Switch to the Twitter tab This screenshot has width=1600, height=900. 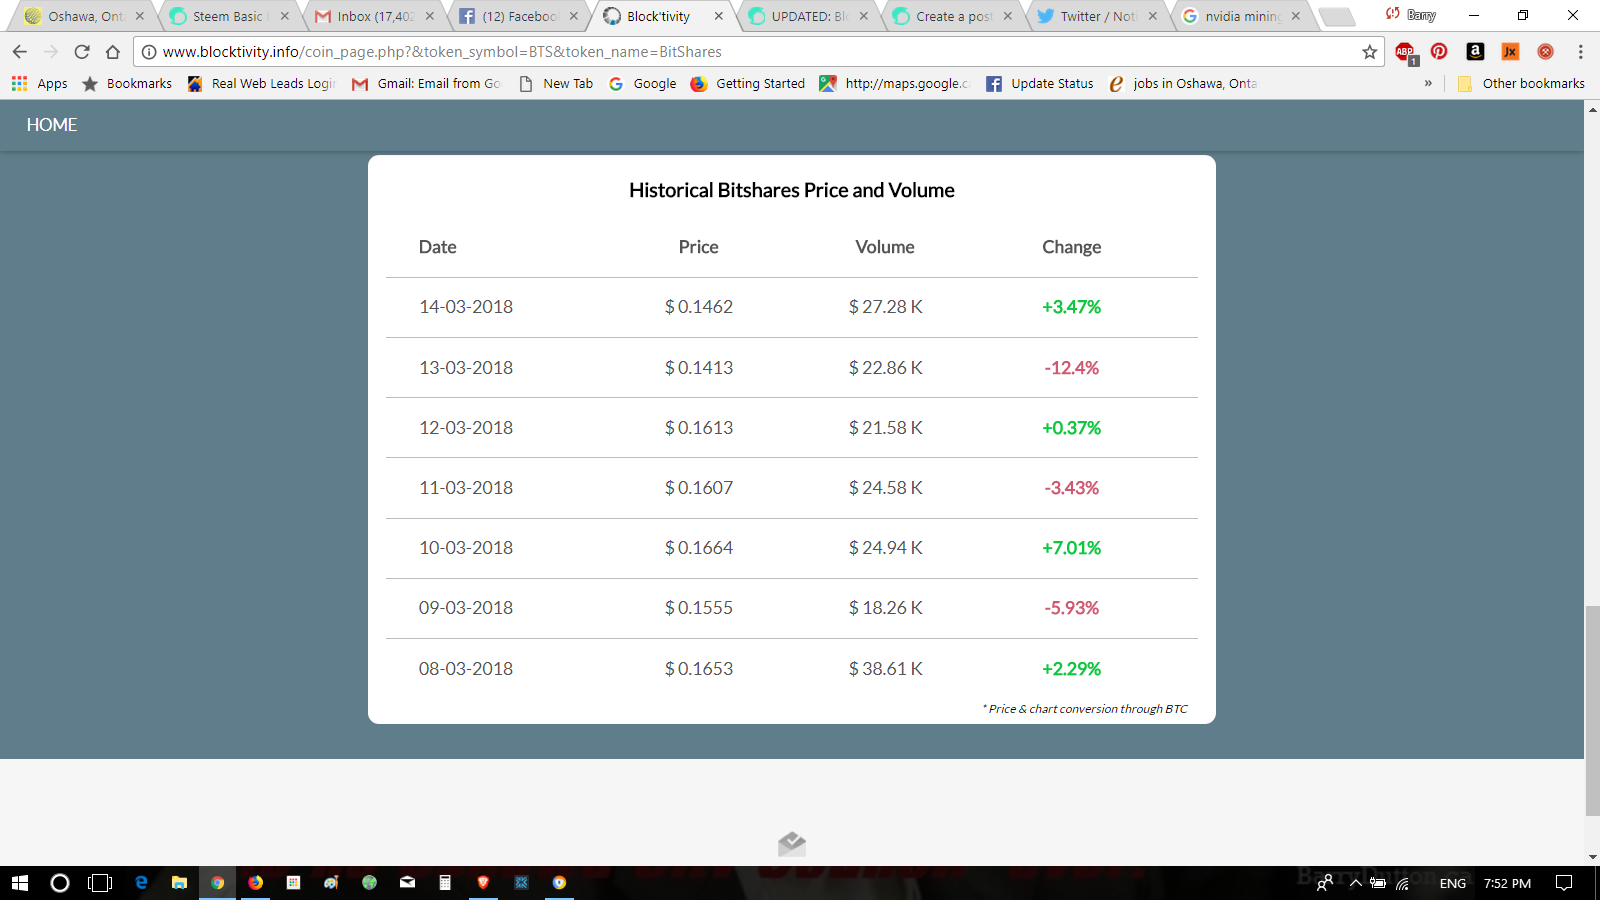(1097, 16)
